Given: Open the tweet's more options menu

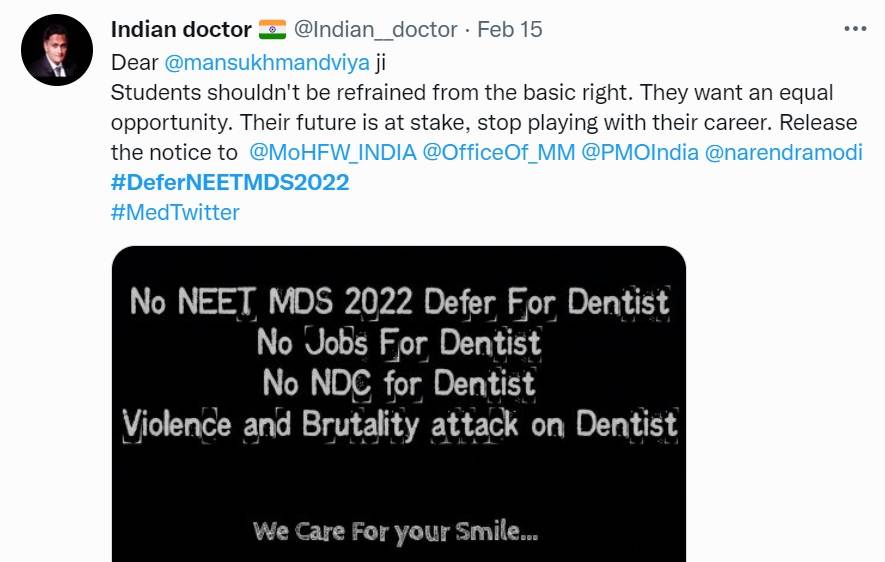Looking at the screenshot, I should [x=855, y=29].
